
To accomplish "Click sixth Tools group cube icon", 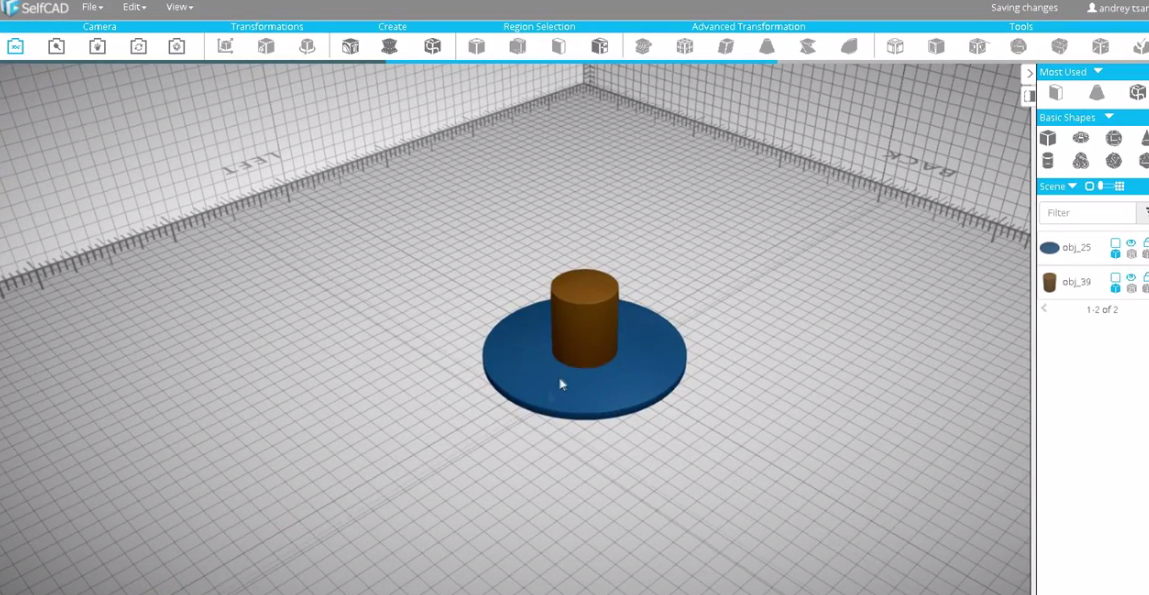I will click(1100, 47).
